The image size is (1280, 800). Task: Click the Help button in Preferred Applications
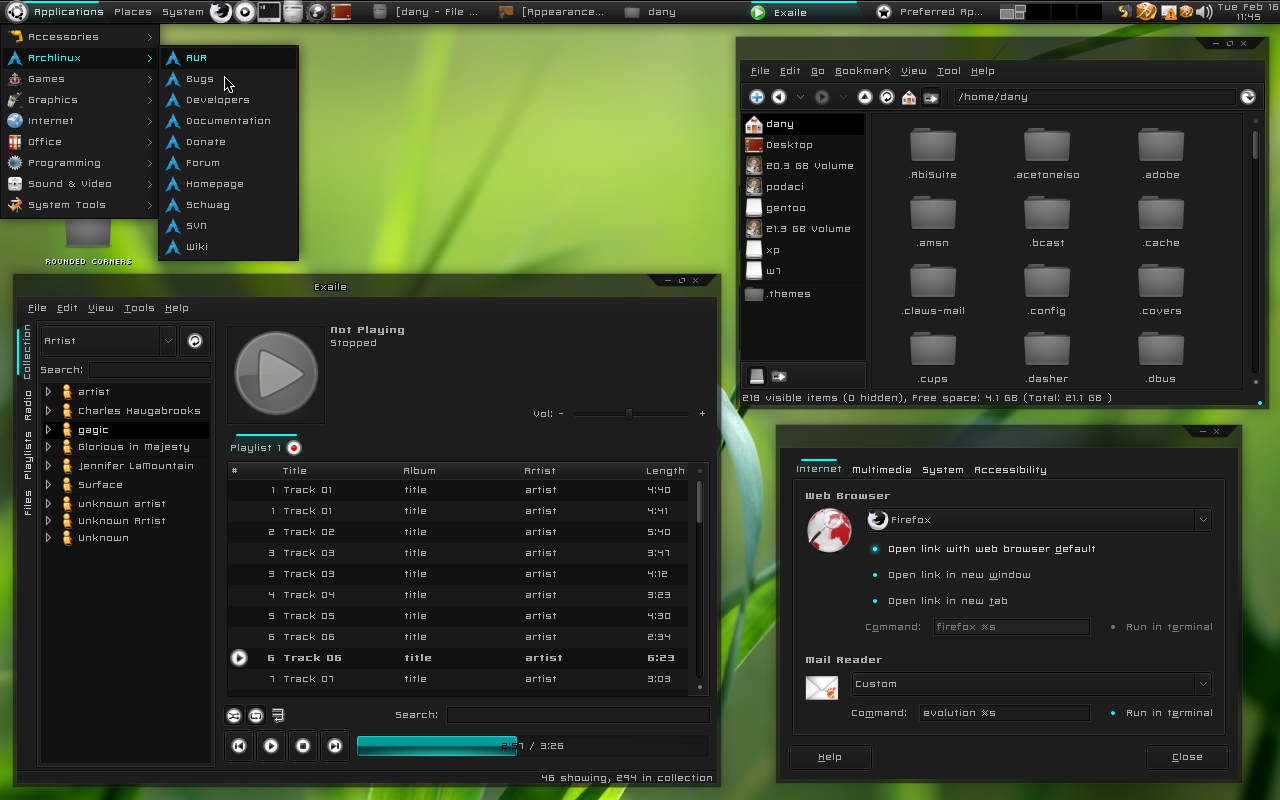(x=830, y=757)
